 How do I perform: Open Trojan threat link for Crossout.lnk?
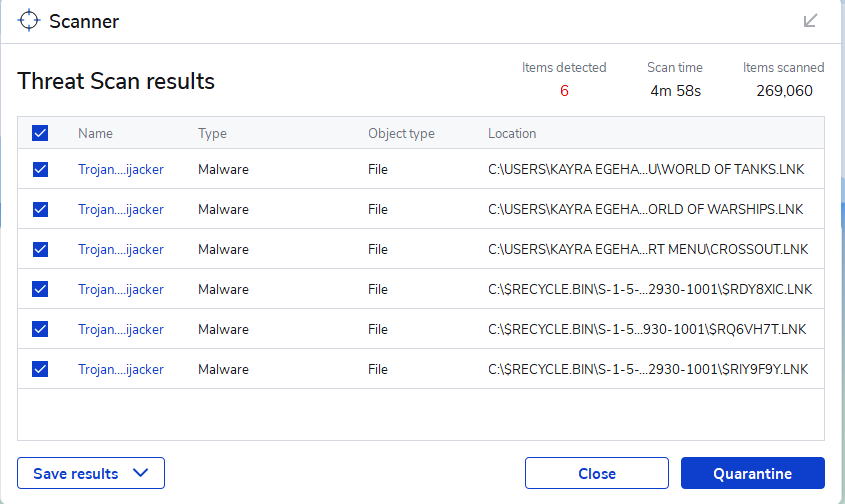tap(120, 249)
